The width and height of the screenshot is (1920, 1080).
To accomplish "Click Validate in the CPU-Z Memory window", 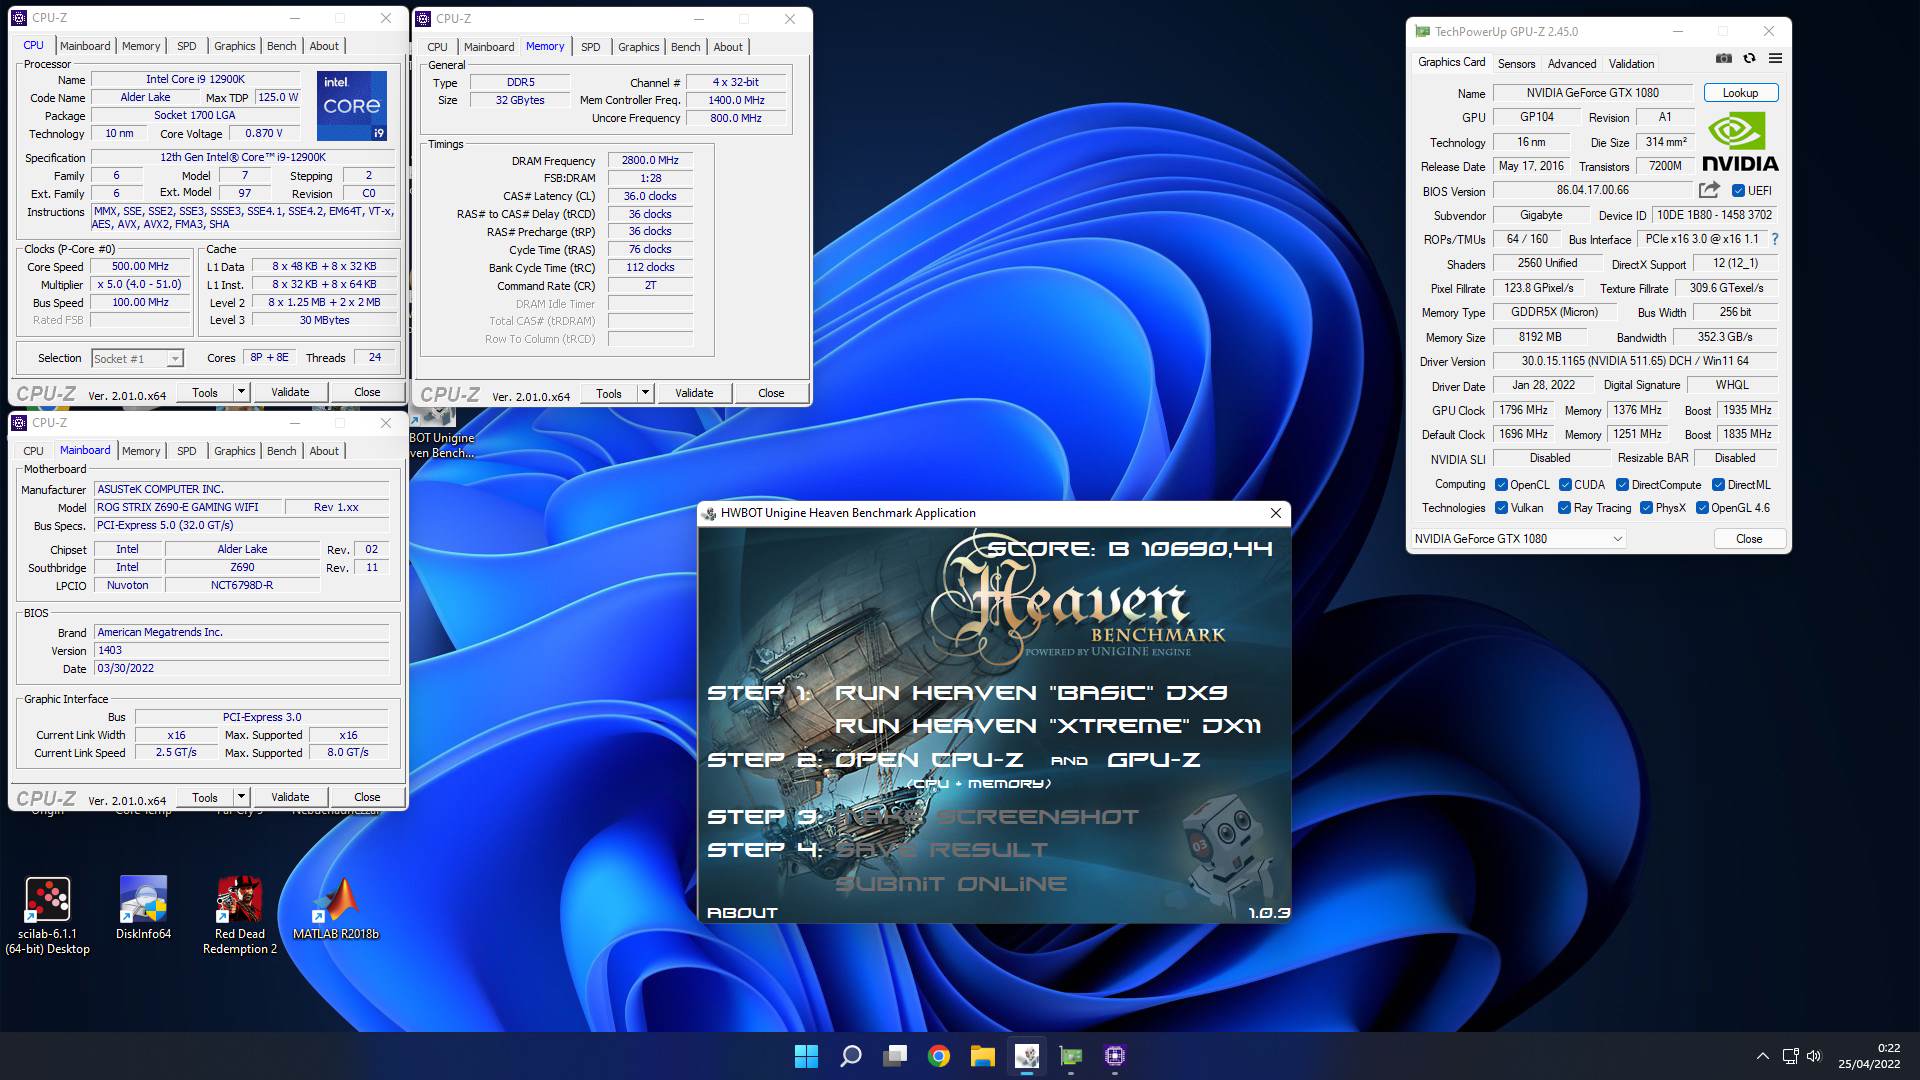I will pos(694,393).
